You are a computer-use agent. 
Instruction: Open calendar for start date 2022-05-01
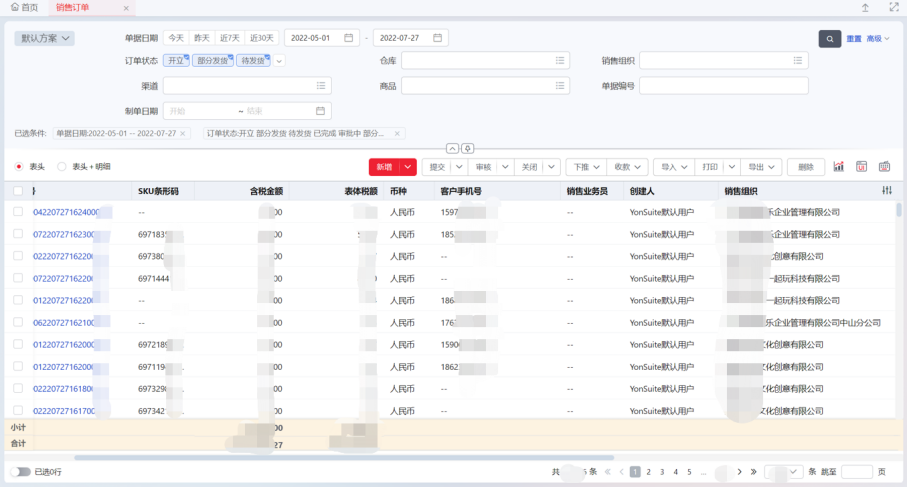coord(349,38)
